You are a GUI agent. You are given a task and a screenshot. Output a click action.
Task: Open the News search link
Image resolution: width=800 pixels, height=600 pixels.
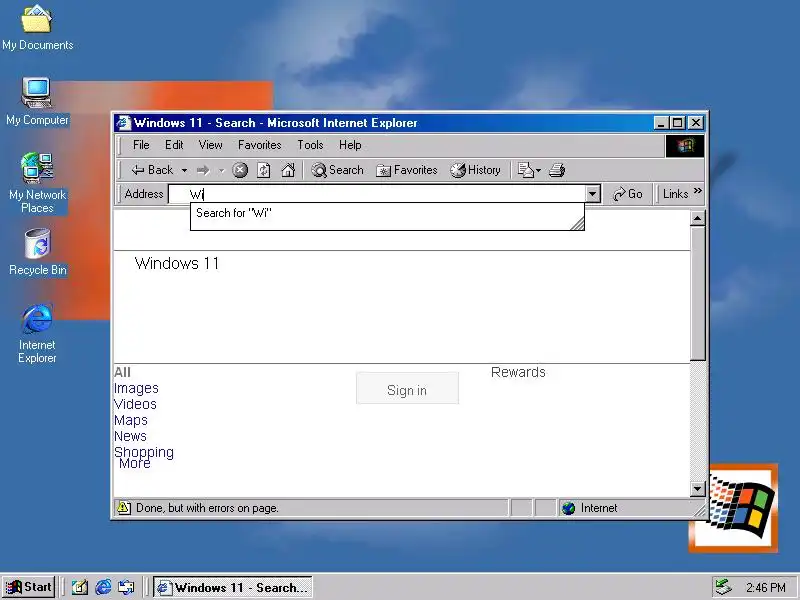(x=130, y=436)
